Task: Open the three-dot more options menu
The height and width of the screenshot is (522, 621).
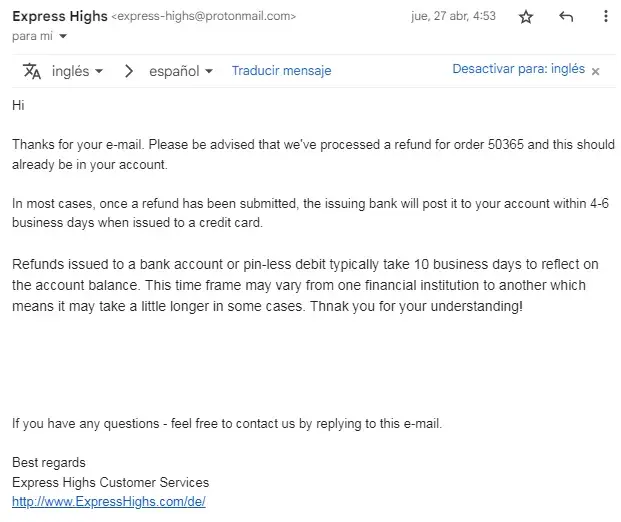Action: [x=605, y=17]
